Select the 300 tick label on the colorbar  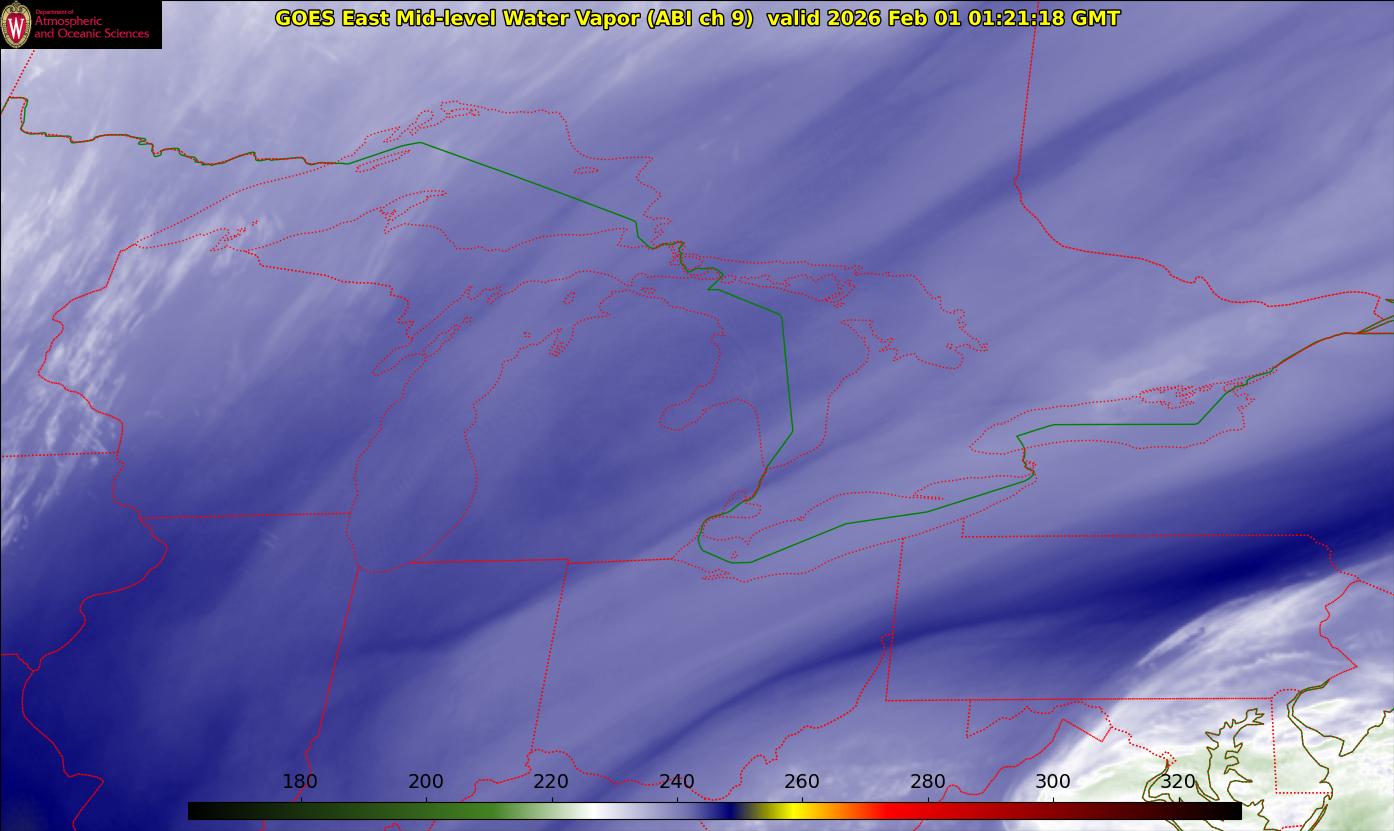[x=1053, y=782]
